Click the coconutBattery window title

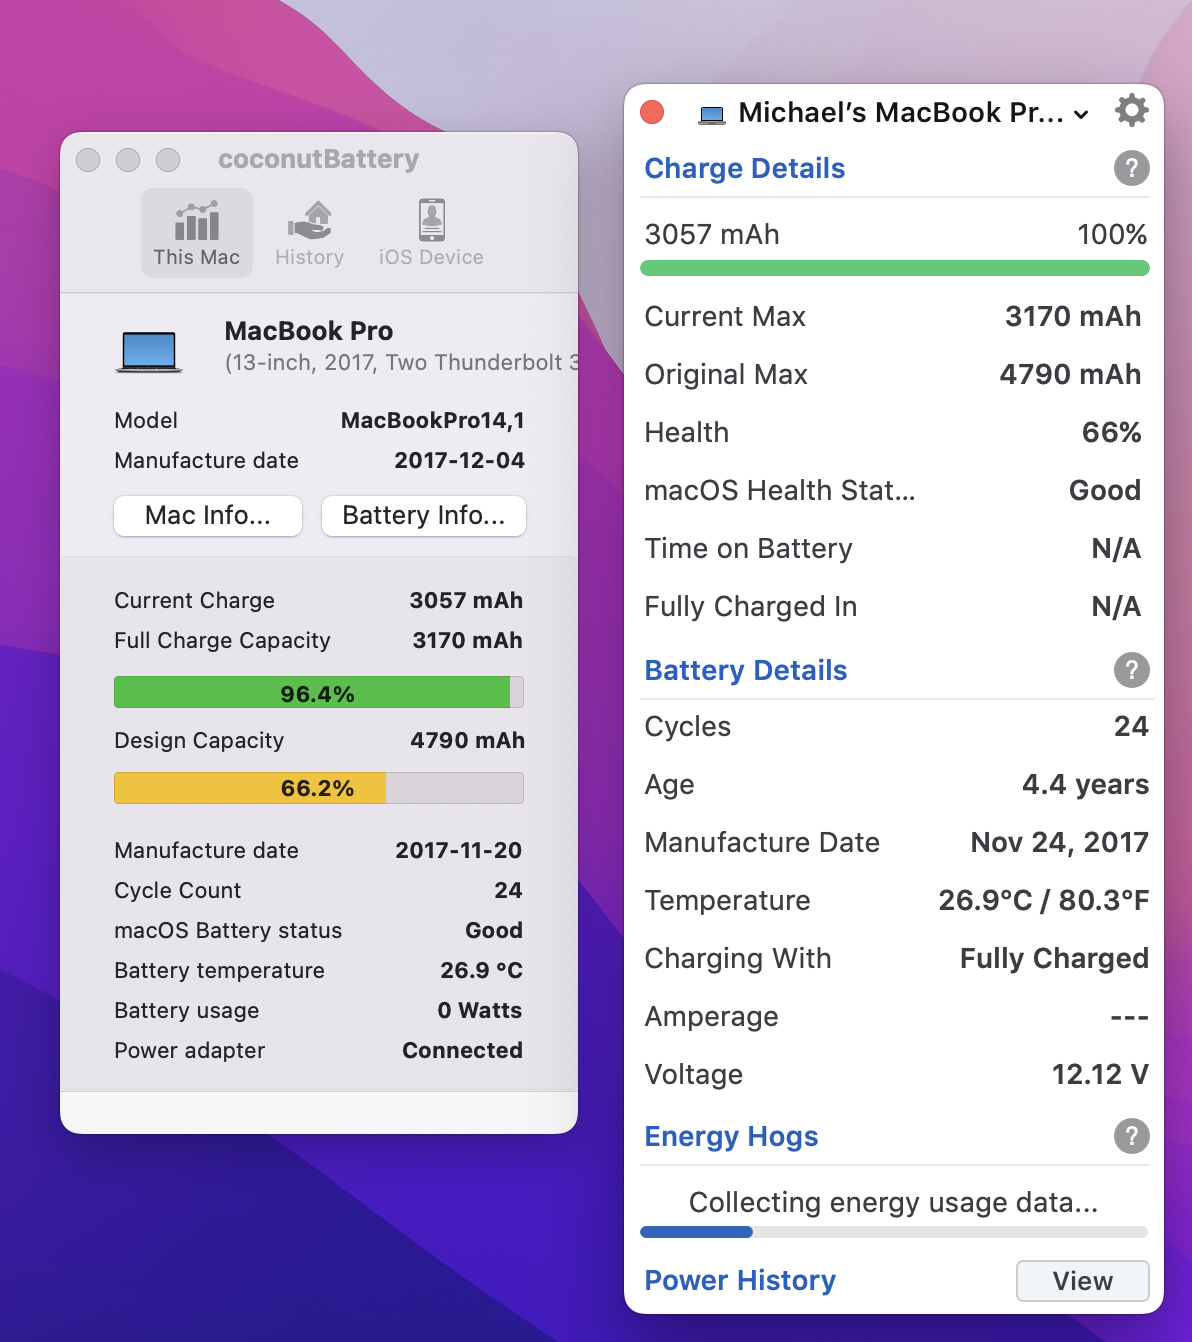(318, 159)
